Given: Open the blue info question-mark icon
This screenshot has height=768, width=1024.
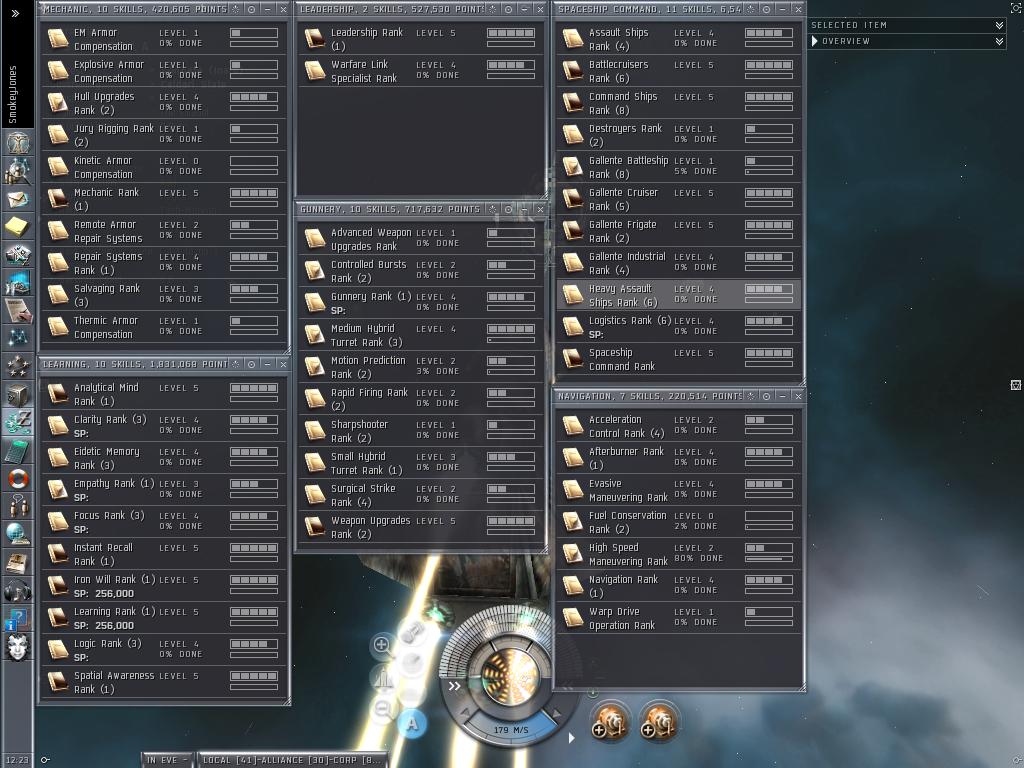Looking at the screenshot, I should tap(18, 618).
